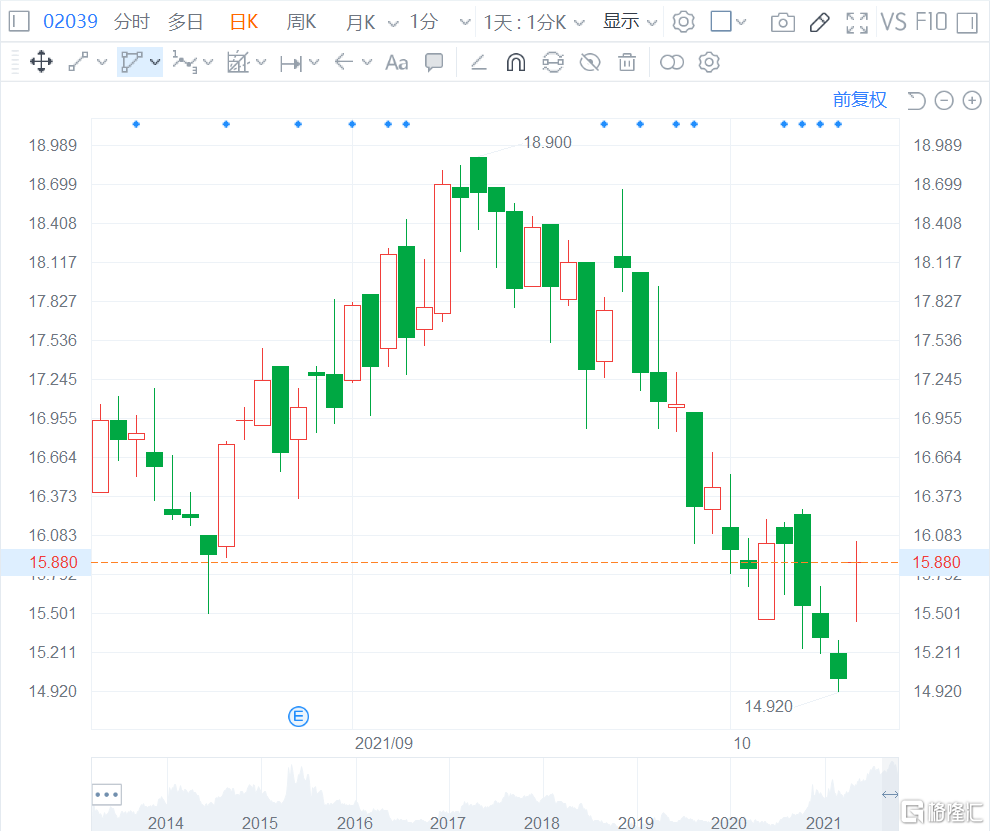The width and height of the screenshot is (990, 831).
Task: Hide all drawings using eye icon
Action: [x=590, y=63]
